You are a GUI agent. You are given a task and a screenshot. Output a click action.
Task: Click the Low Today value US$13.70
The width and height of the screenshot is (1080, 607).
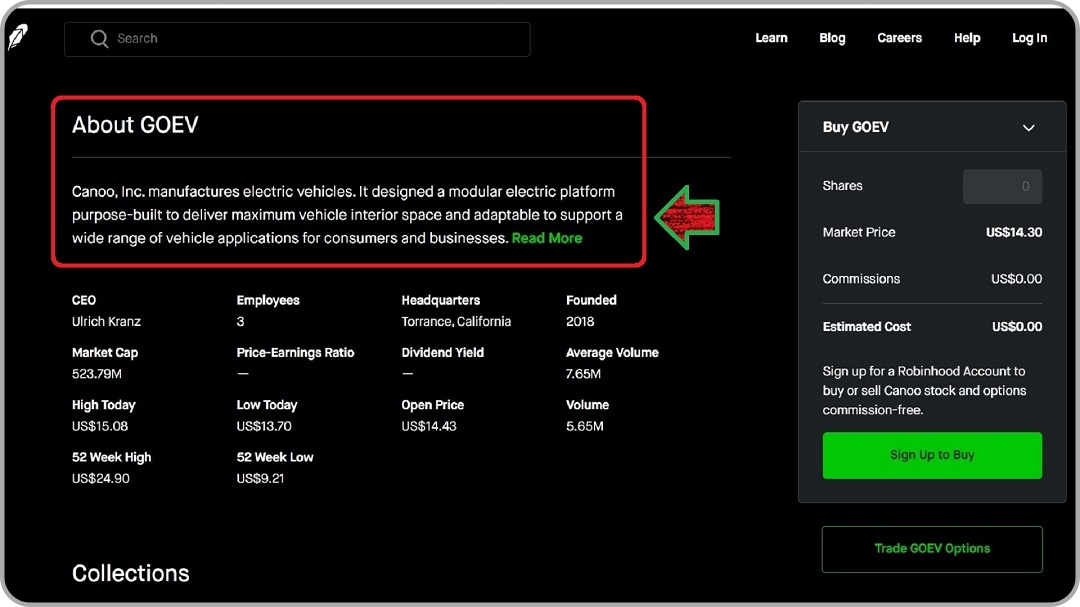pyautogui.click(x=264, y=426)
